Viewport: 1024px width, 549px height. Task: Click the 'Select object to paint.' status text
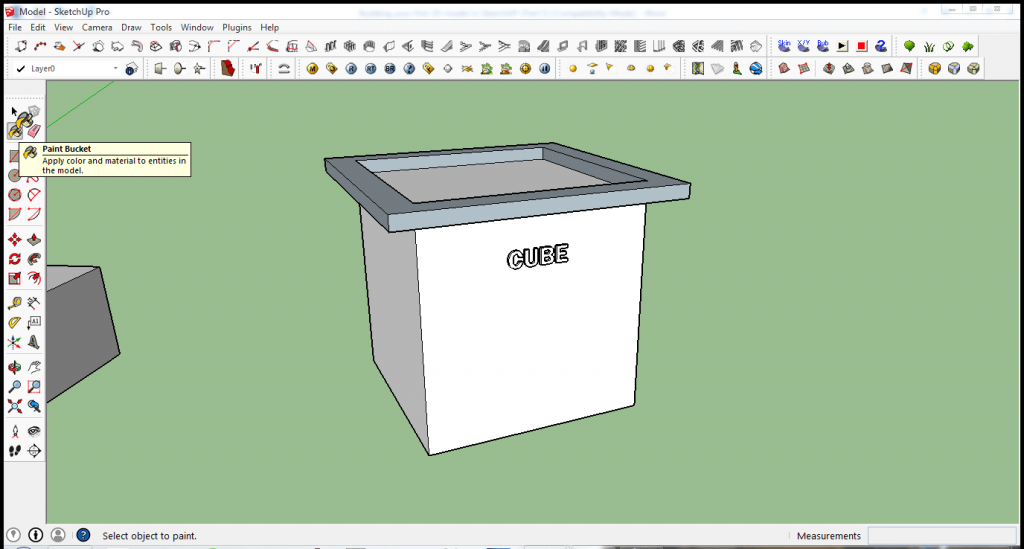click(x=150, y=536)
